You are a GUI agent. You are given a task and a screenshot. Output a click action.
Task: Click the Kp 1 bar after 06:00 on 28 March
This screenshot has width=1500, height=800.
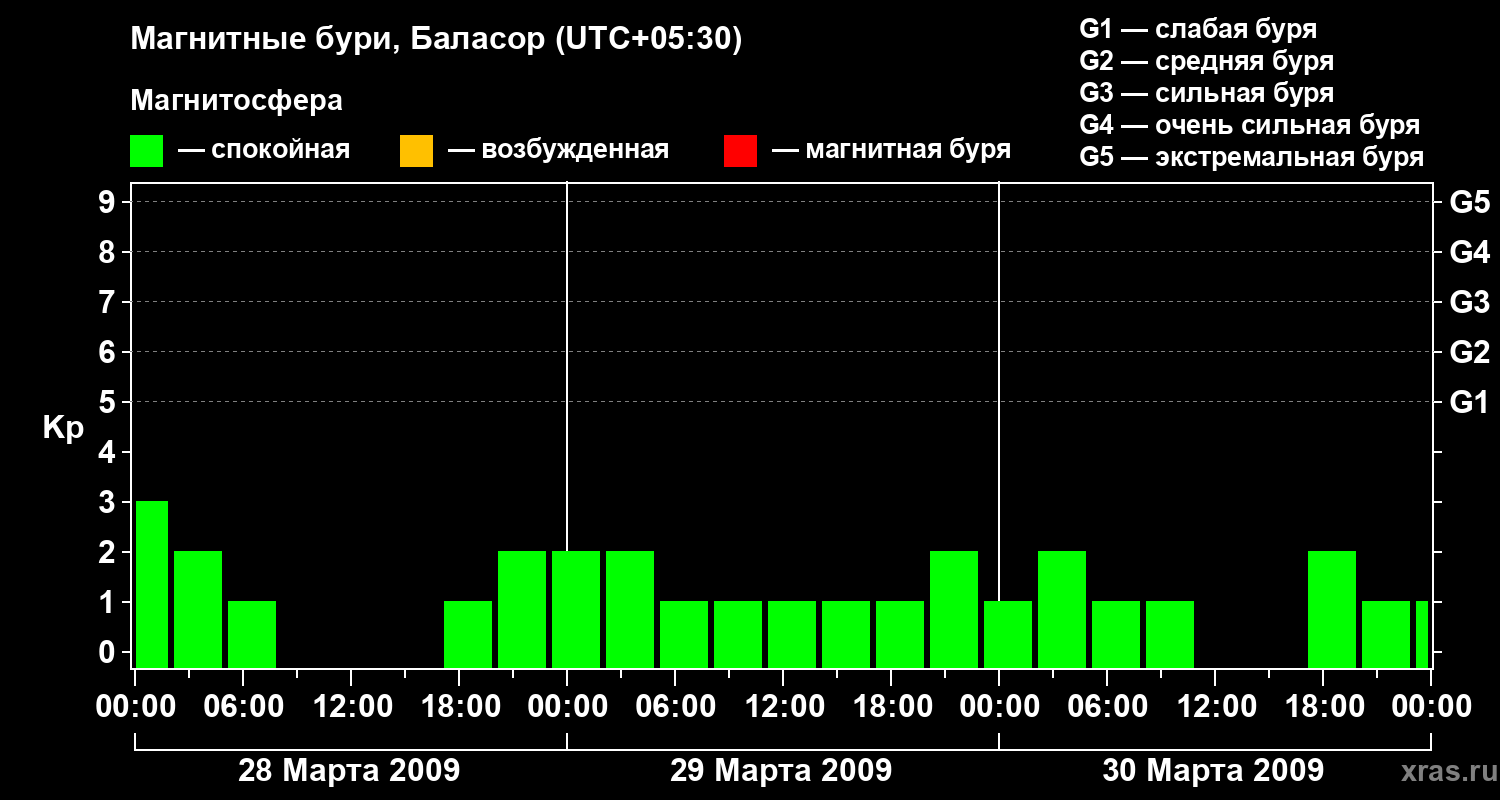point(252,634)
